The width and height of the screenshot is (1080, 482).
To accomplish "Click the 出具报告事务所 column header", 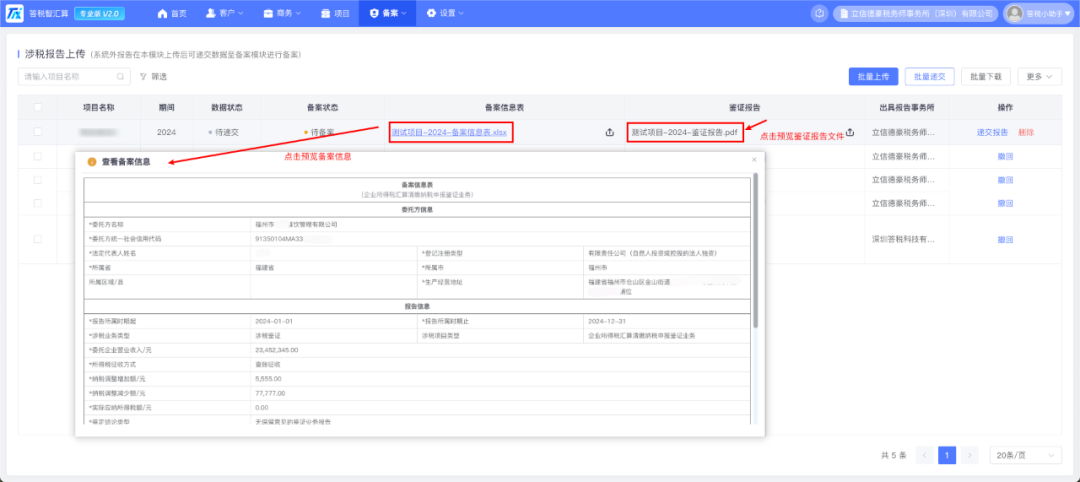I will pos(906,107).
